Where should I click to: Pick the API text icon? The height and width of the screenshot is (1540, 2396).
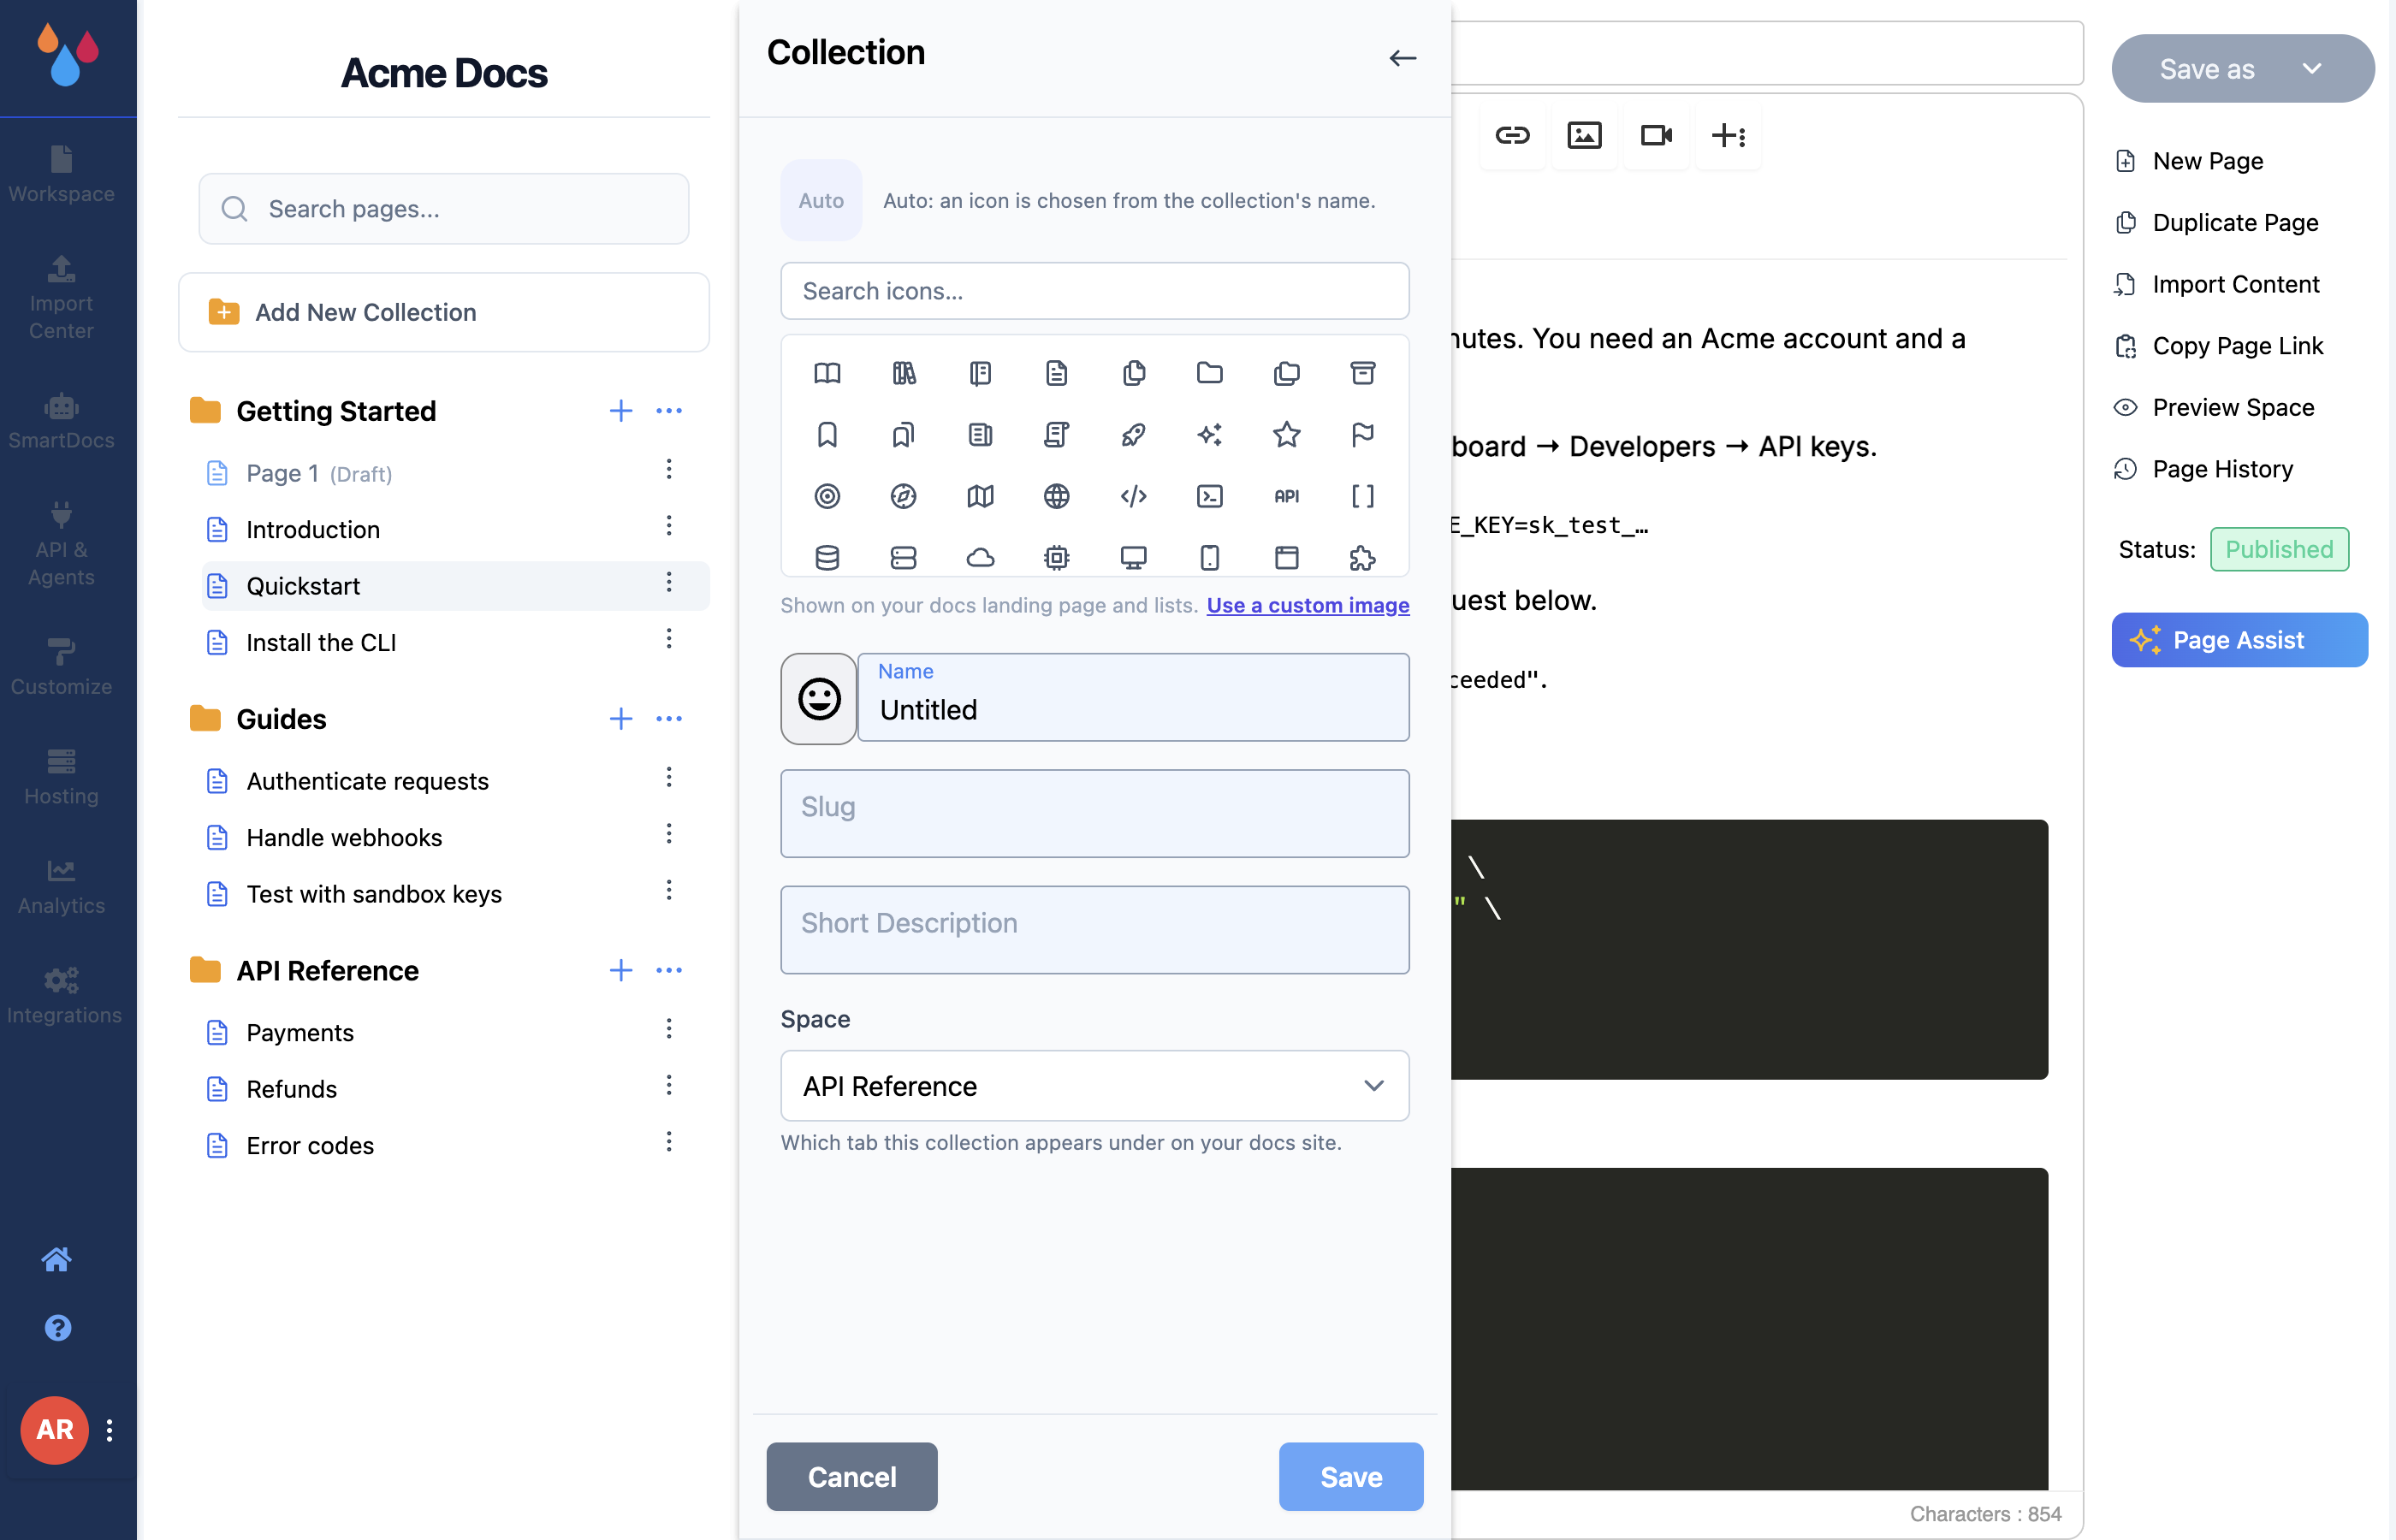[x=1287, y=496]
